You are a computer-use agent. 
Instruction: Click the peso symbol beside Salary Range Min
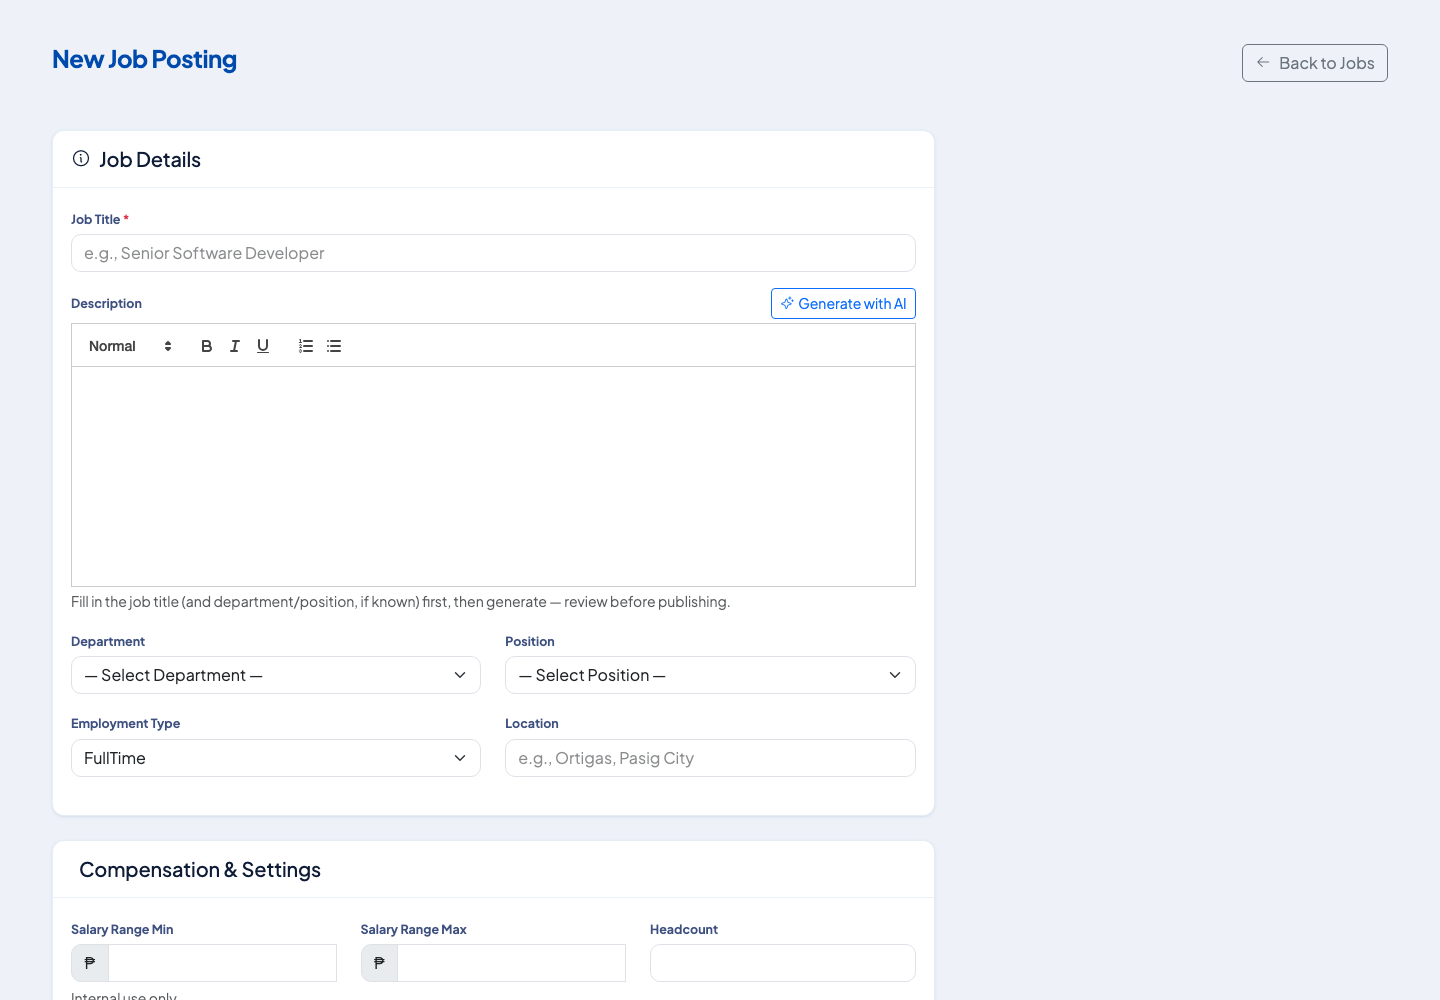(90, 963)
